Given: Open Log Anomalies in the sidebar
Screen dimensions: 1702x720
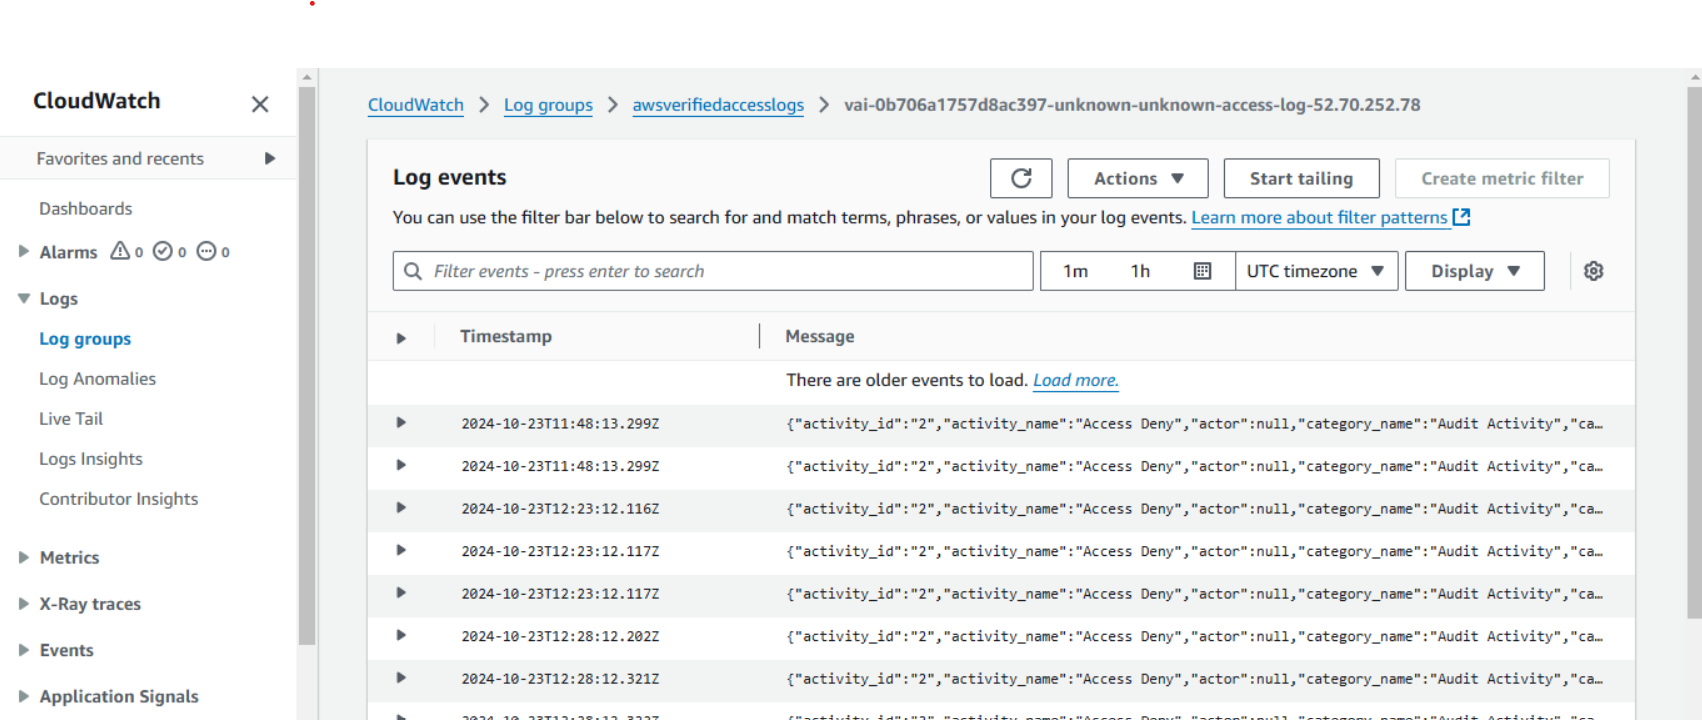Looking at the screenshot, I should [x=97, y=378].
